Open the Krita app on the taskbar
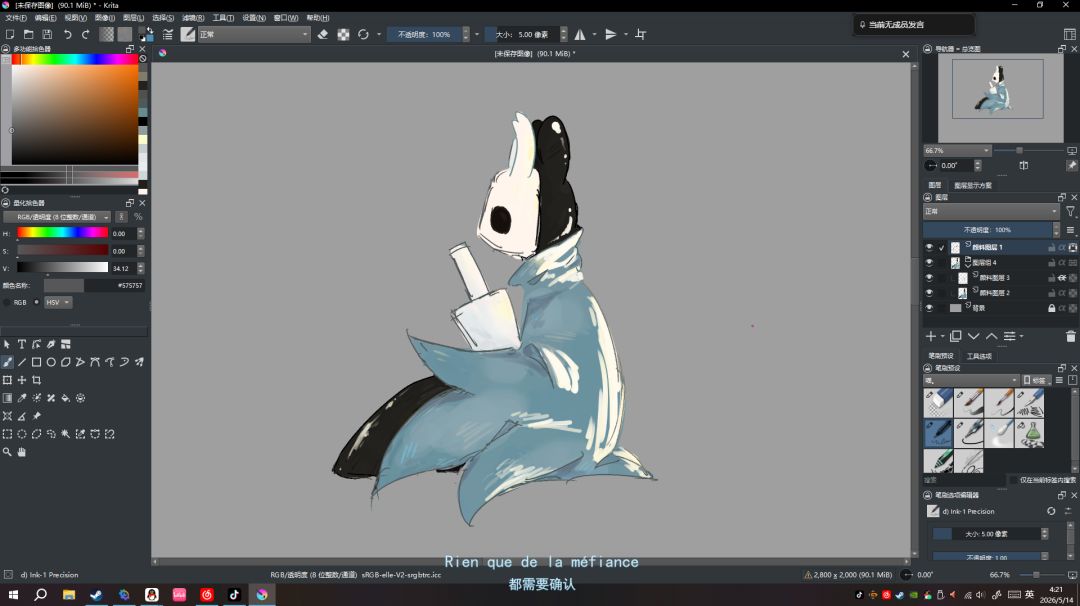 click(x=262, y=594)
